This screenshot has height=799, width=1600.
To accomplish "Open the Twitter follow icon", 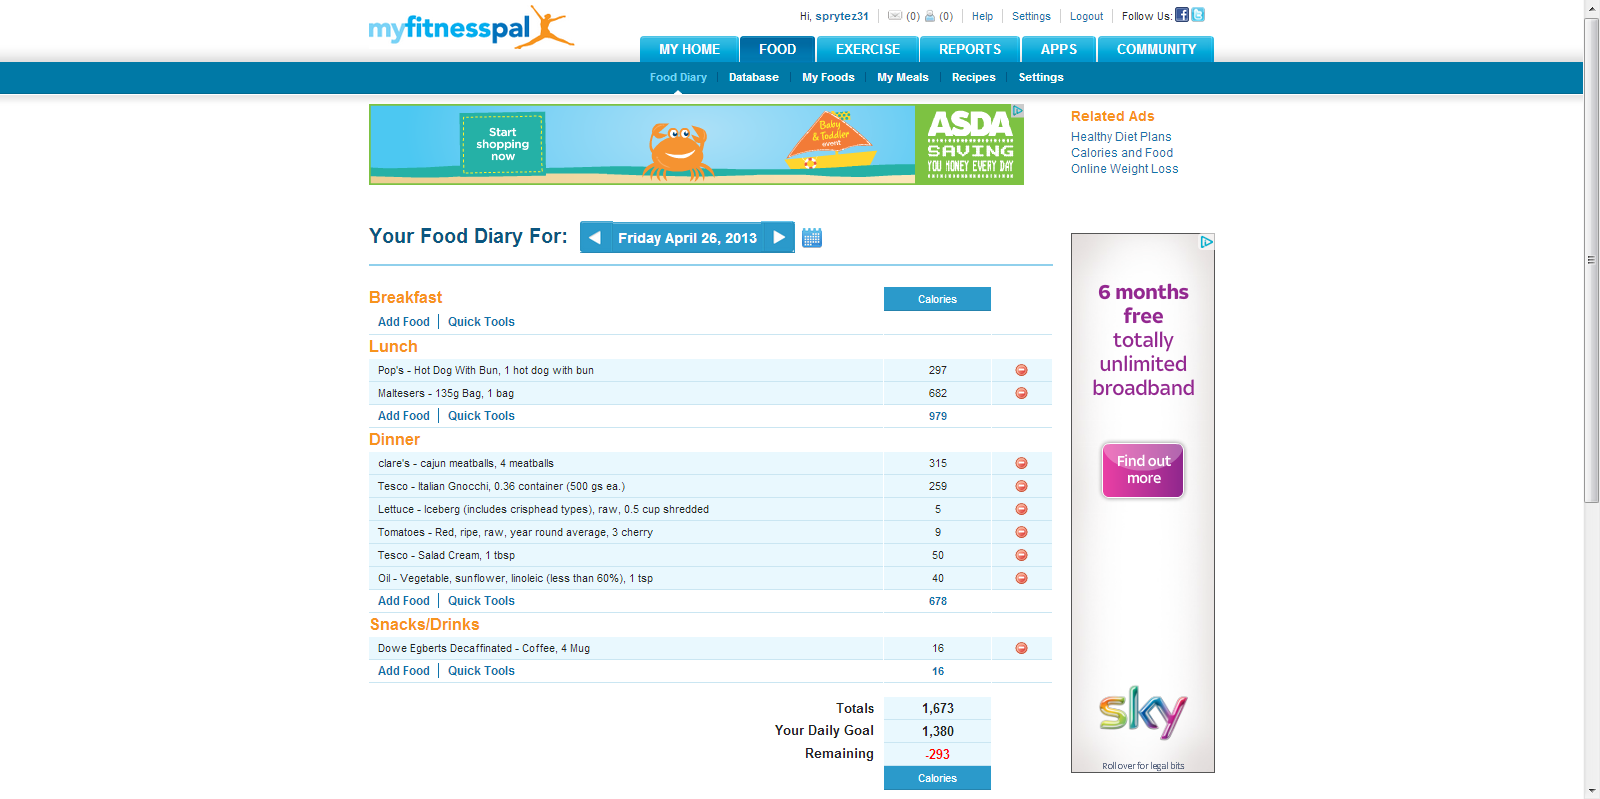I will coord(1198,15).
